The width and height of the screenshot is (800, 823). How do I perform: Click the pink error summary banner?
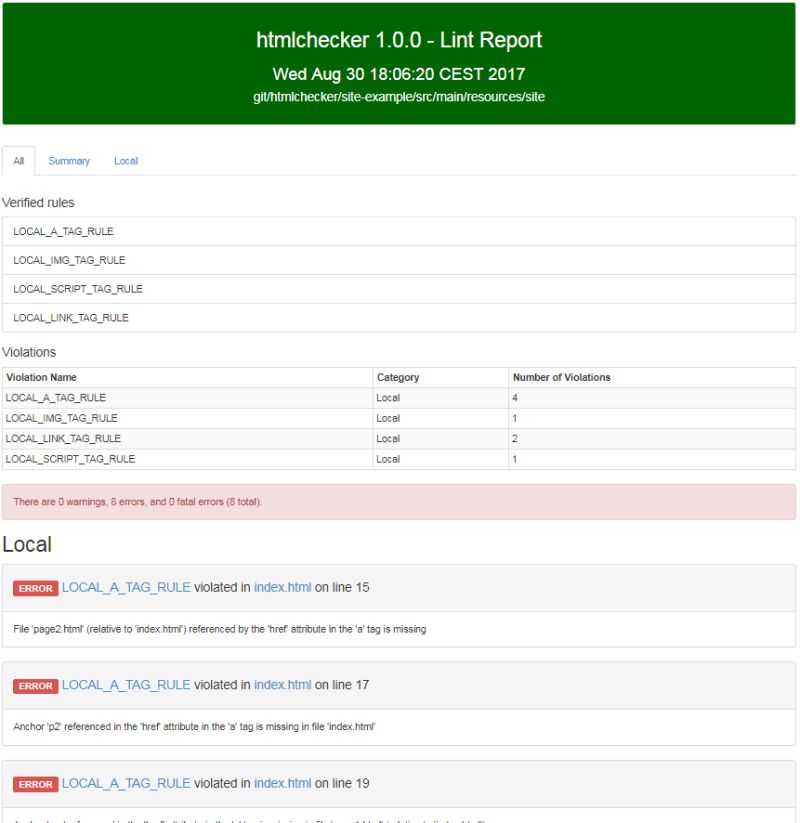pos(400,495)
